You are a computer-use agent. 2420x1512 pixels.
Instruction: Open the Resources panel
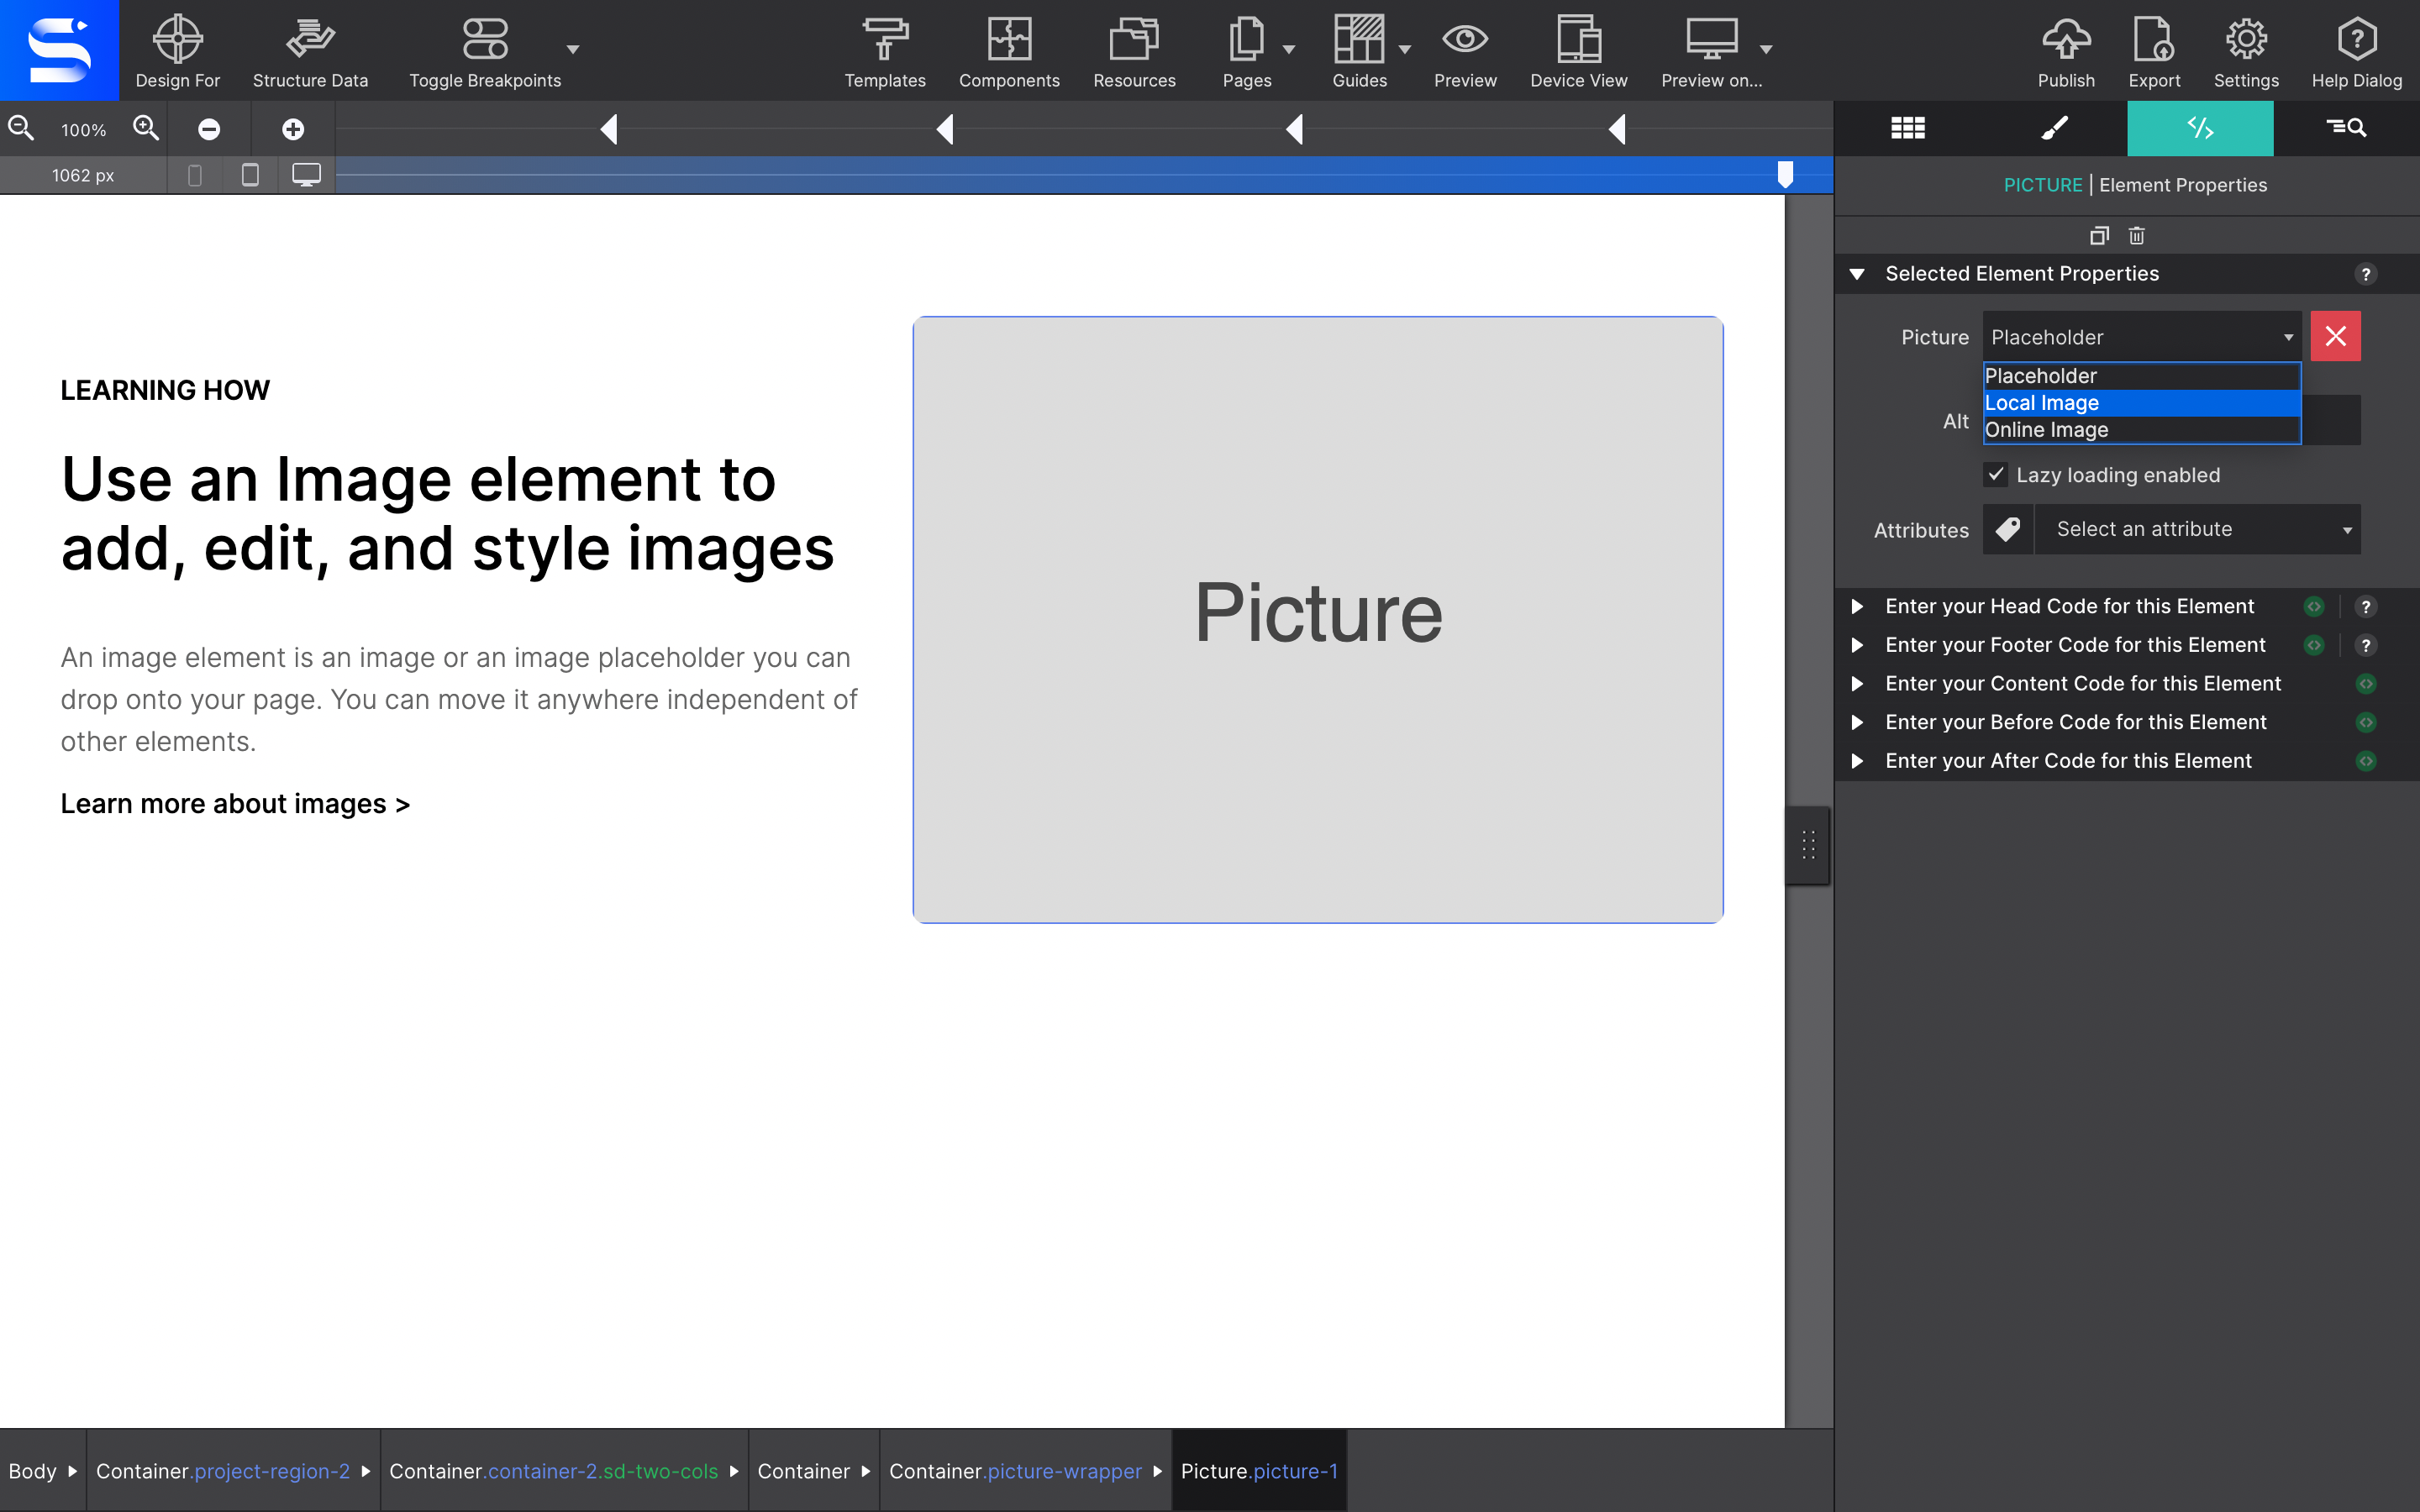coord(1134,50)
